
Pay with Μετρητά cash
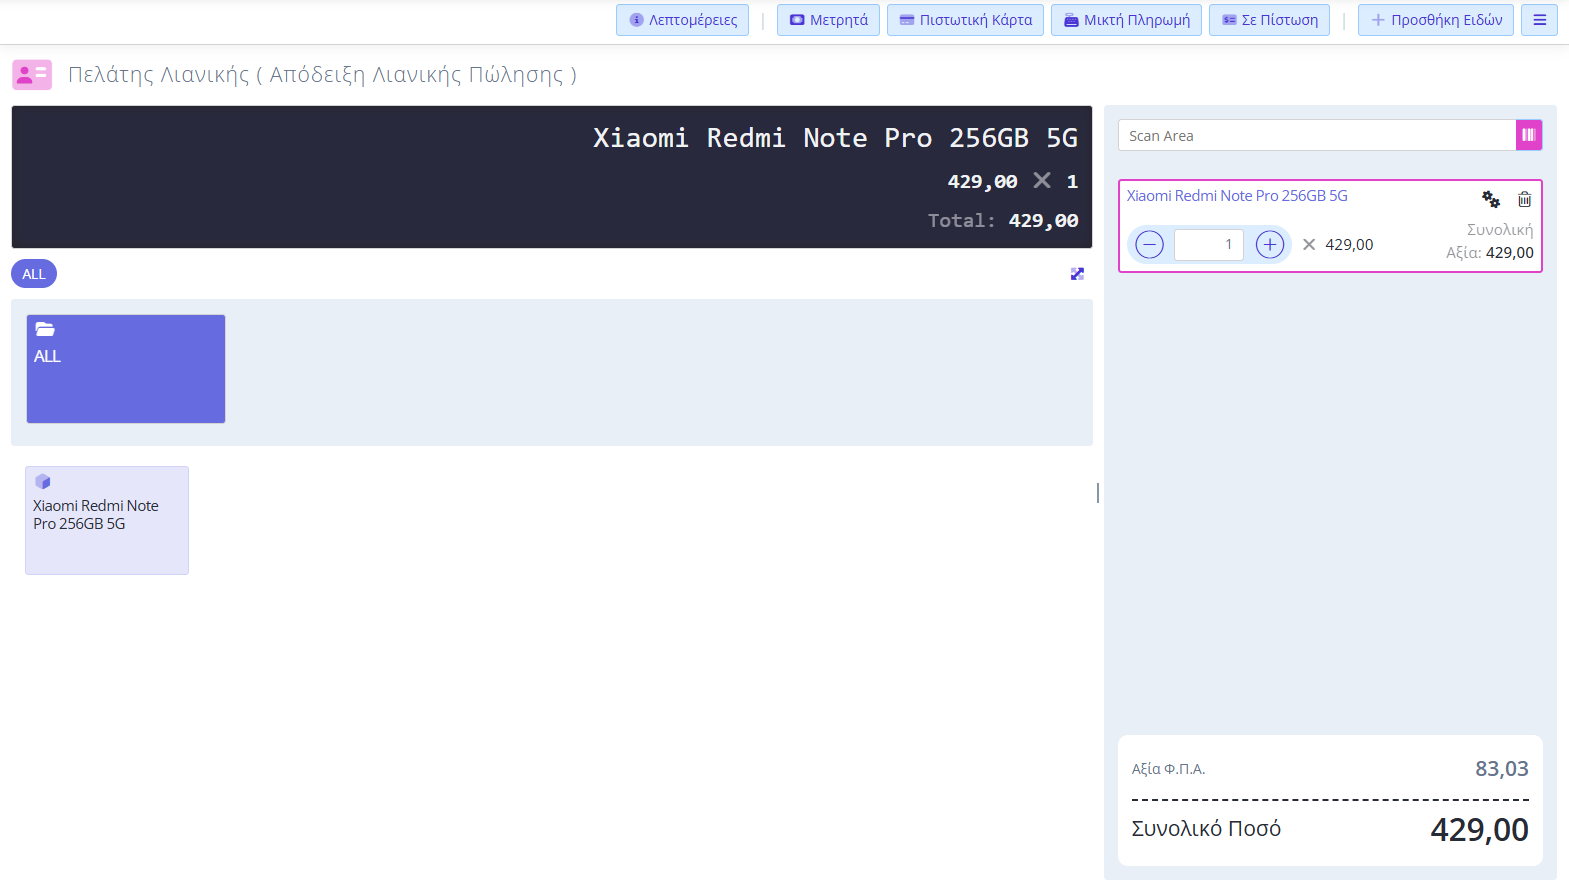pyautogui.click(x=828, y=20)
